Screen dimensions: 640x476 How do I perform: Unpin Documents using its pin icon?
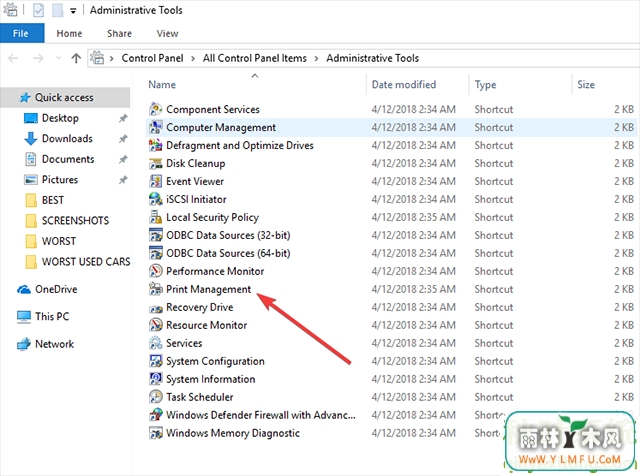pos(123,159)
